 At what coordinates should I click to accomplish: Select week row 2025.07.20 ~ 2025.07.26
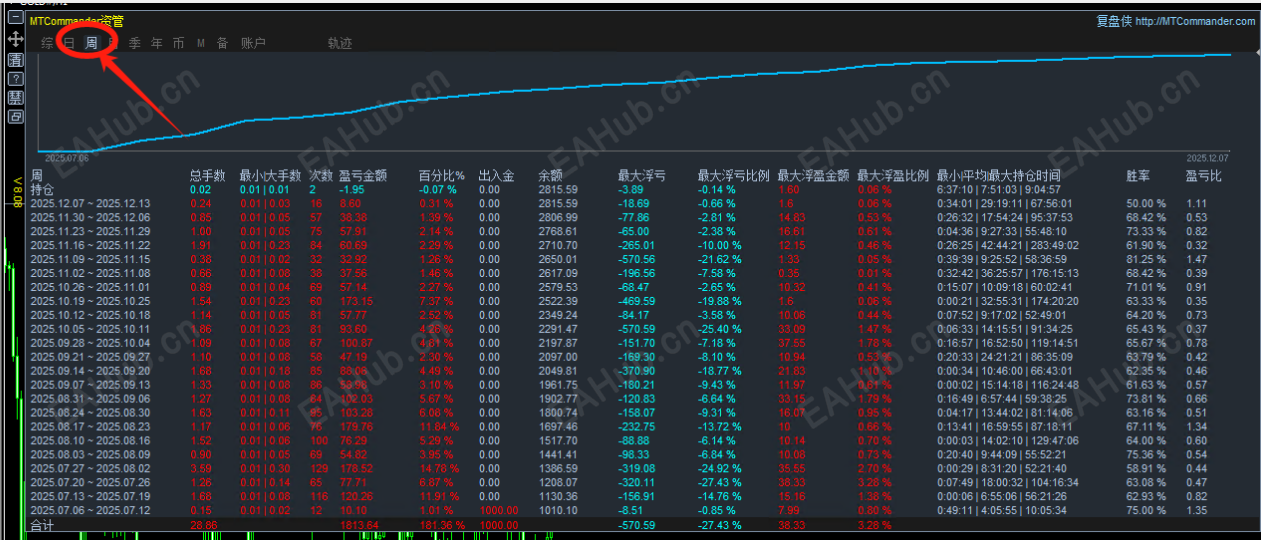(x=91, y=483)
